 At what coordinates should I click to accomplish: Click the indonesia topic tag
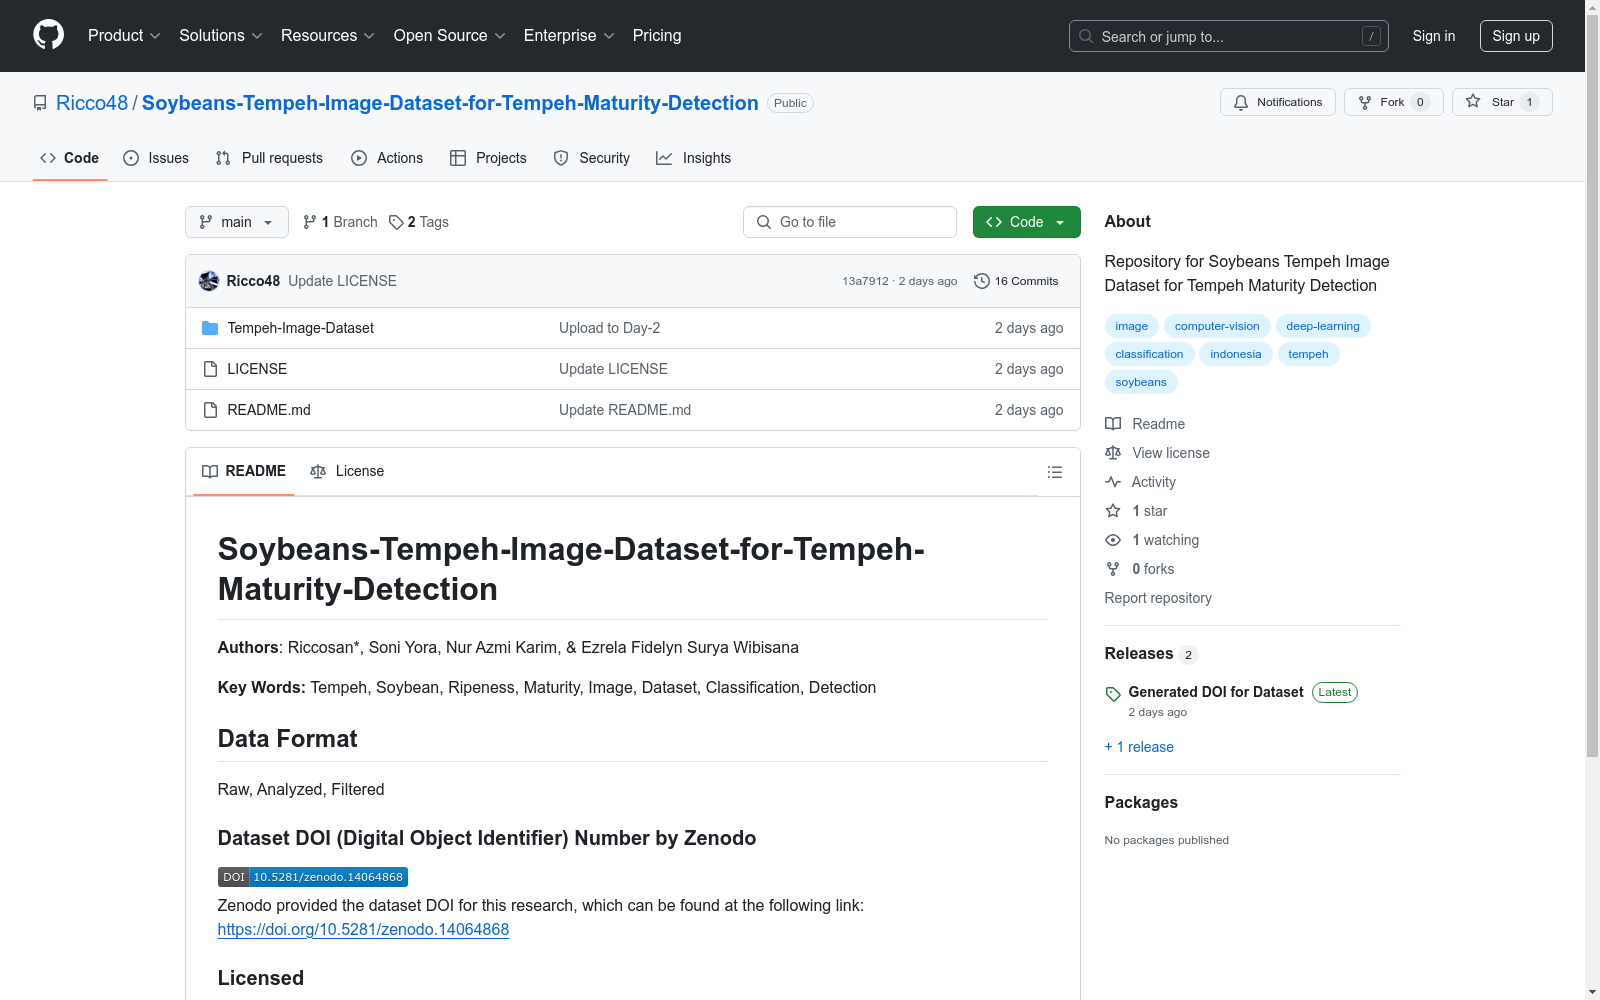click(1236, 354)
